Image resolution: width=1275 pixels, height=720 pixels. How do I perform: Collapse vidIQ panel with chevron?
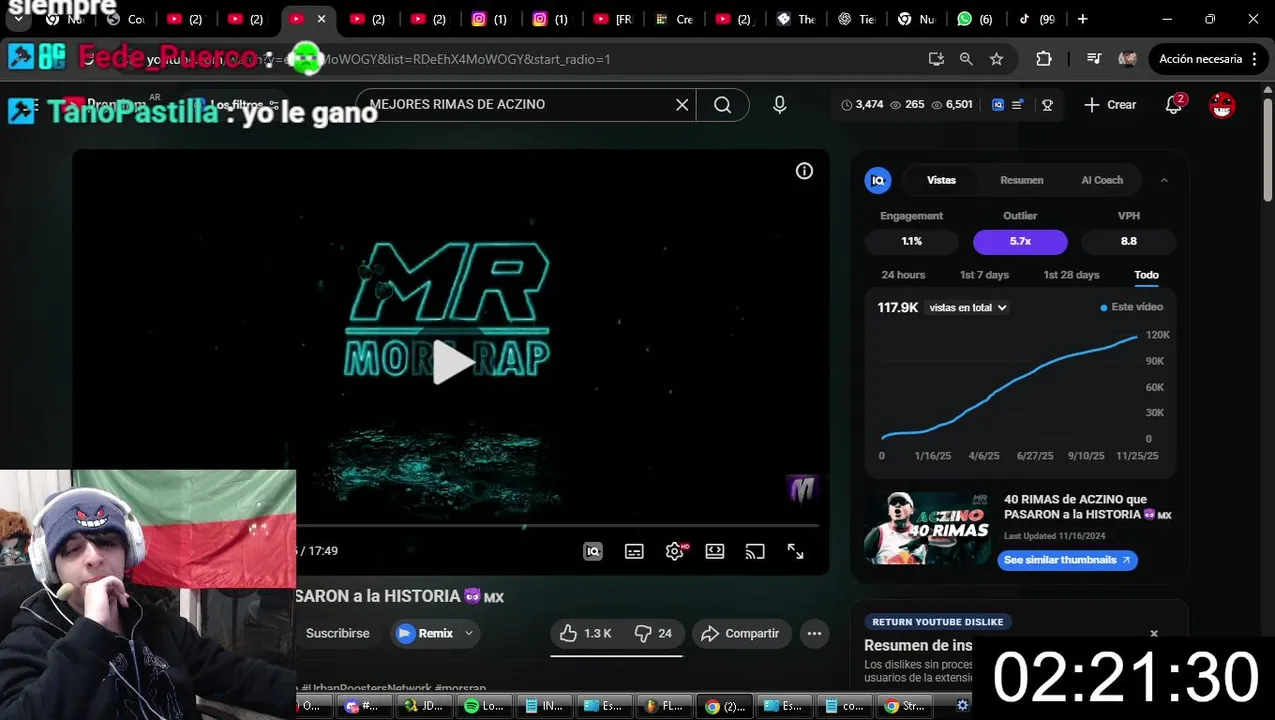(1164, 180)
